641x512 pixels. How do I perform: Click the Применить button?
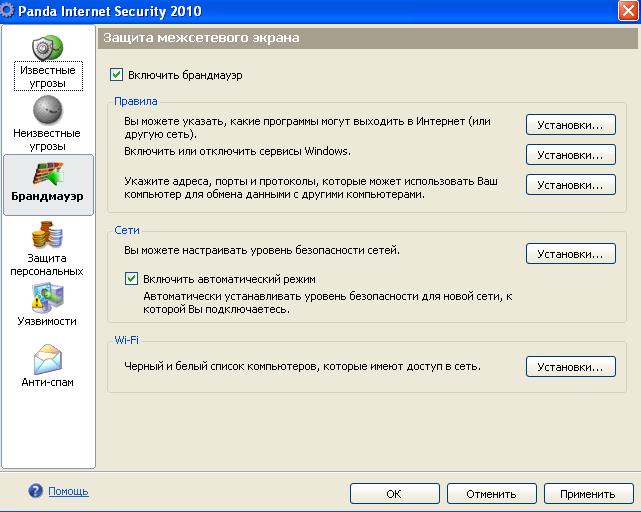coord(588,494)
